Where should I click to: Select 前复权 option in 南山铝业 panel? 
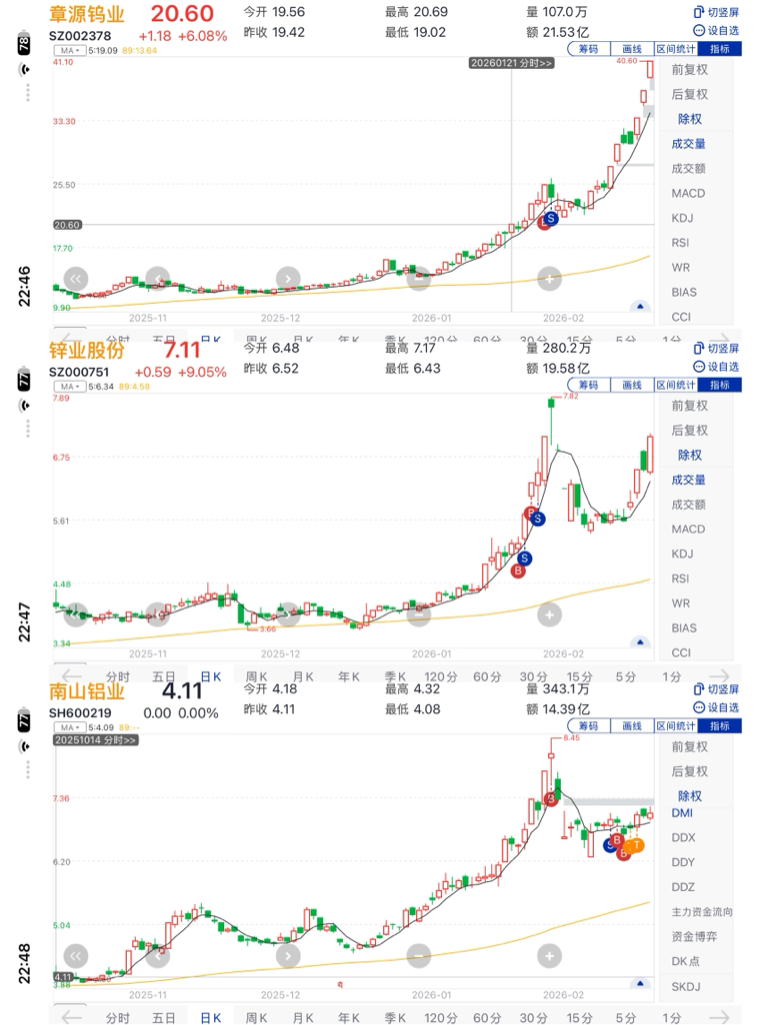tap(690, 747)
